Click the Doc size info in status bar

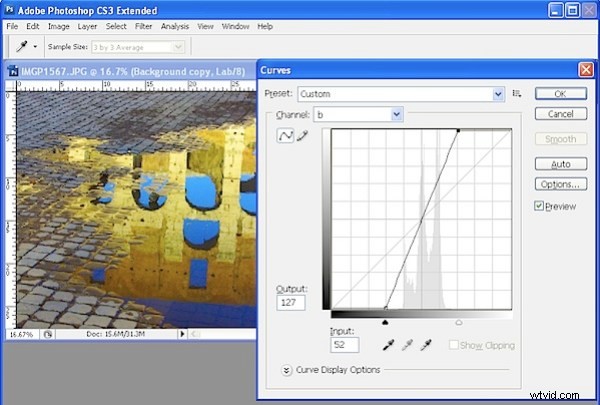click(116, 334)
